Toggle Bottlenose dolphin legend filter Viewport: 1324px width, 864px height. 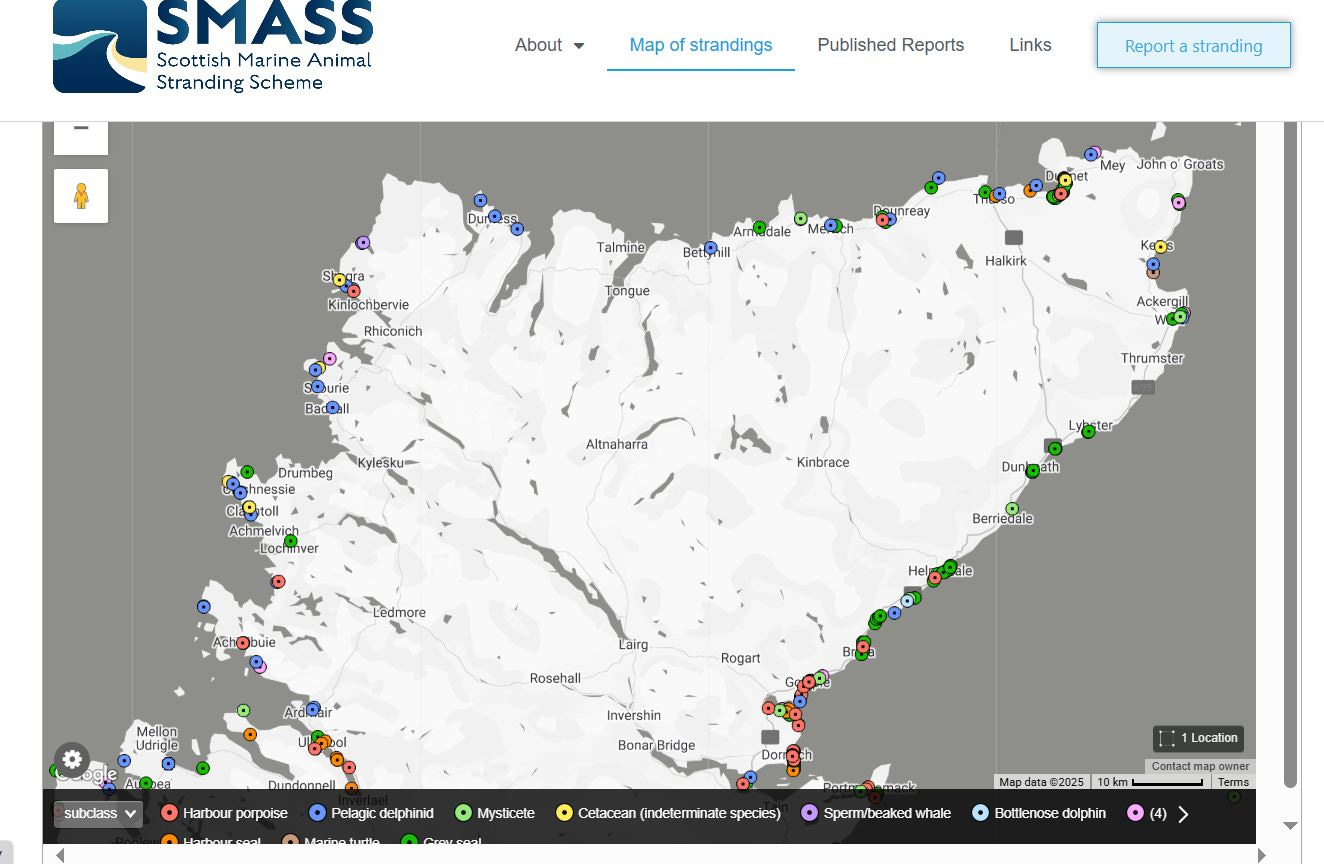(x=1039, y=813)
